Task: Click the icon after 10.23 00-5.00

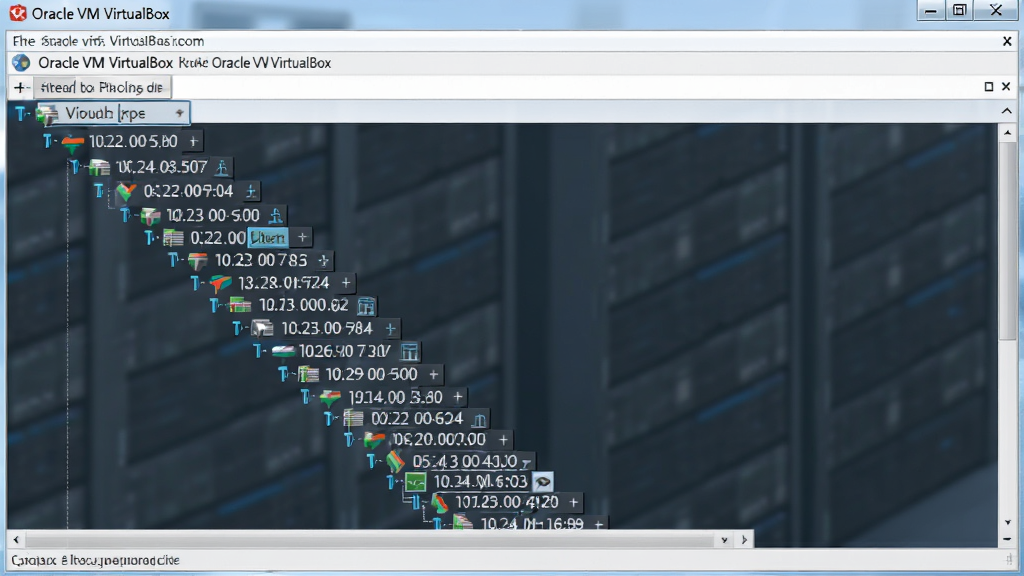Action: coord(276,216)
